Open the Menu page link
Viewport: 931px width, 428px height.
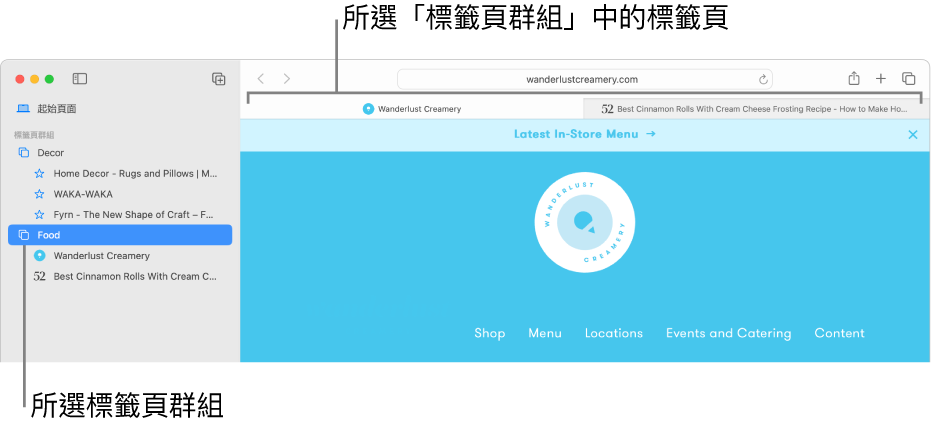coord(545,333)
